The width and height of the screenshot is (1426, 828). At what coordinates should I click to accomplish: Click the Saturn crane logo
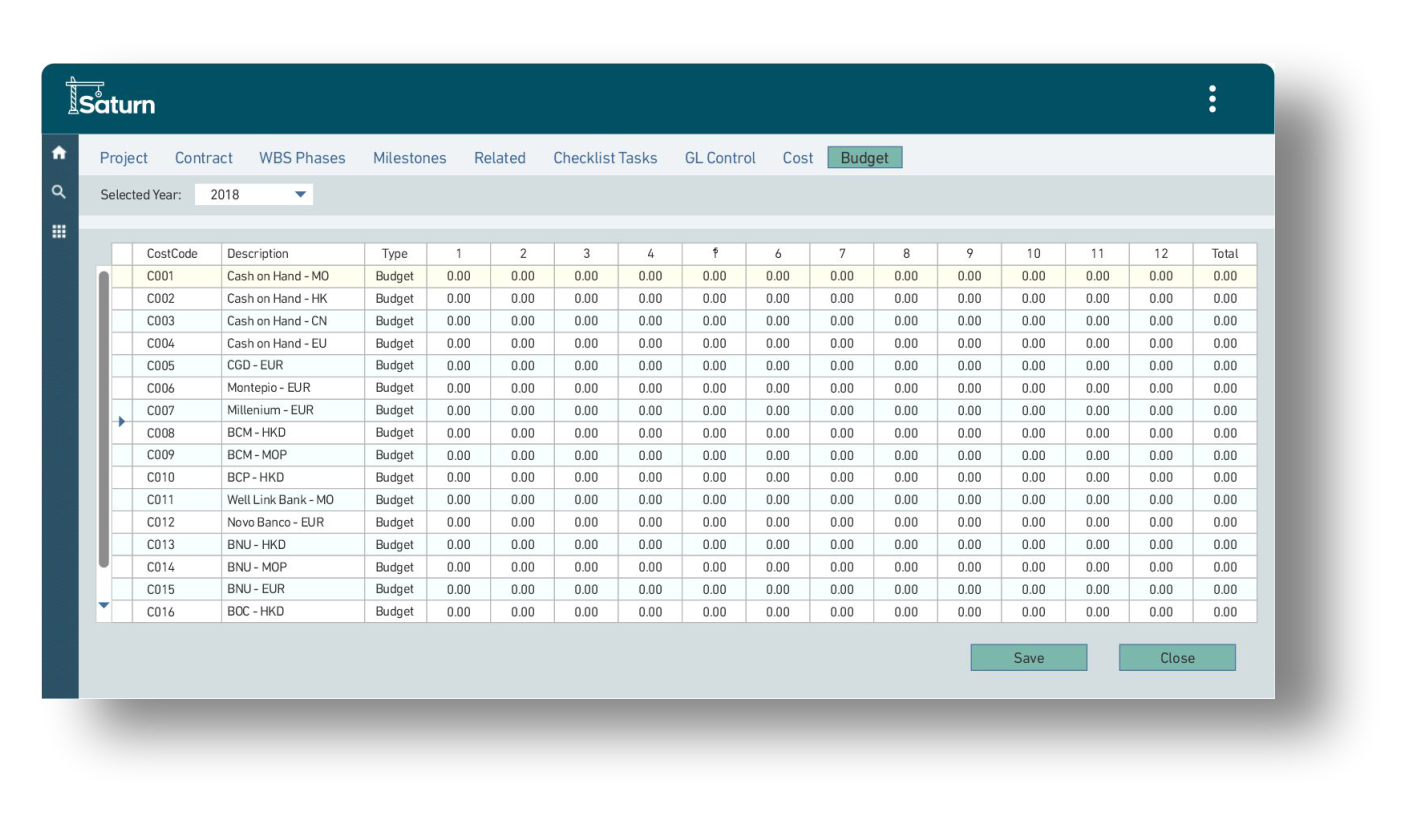pyautogui.click(x=110, y=97)
